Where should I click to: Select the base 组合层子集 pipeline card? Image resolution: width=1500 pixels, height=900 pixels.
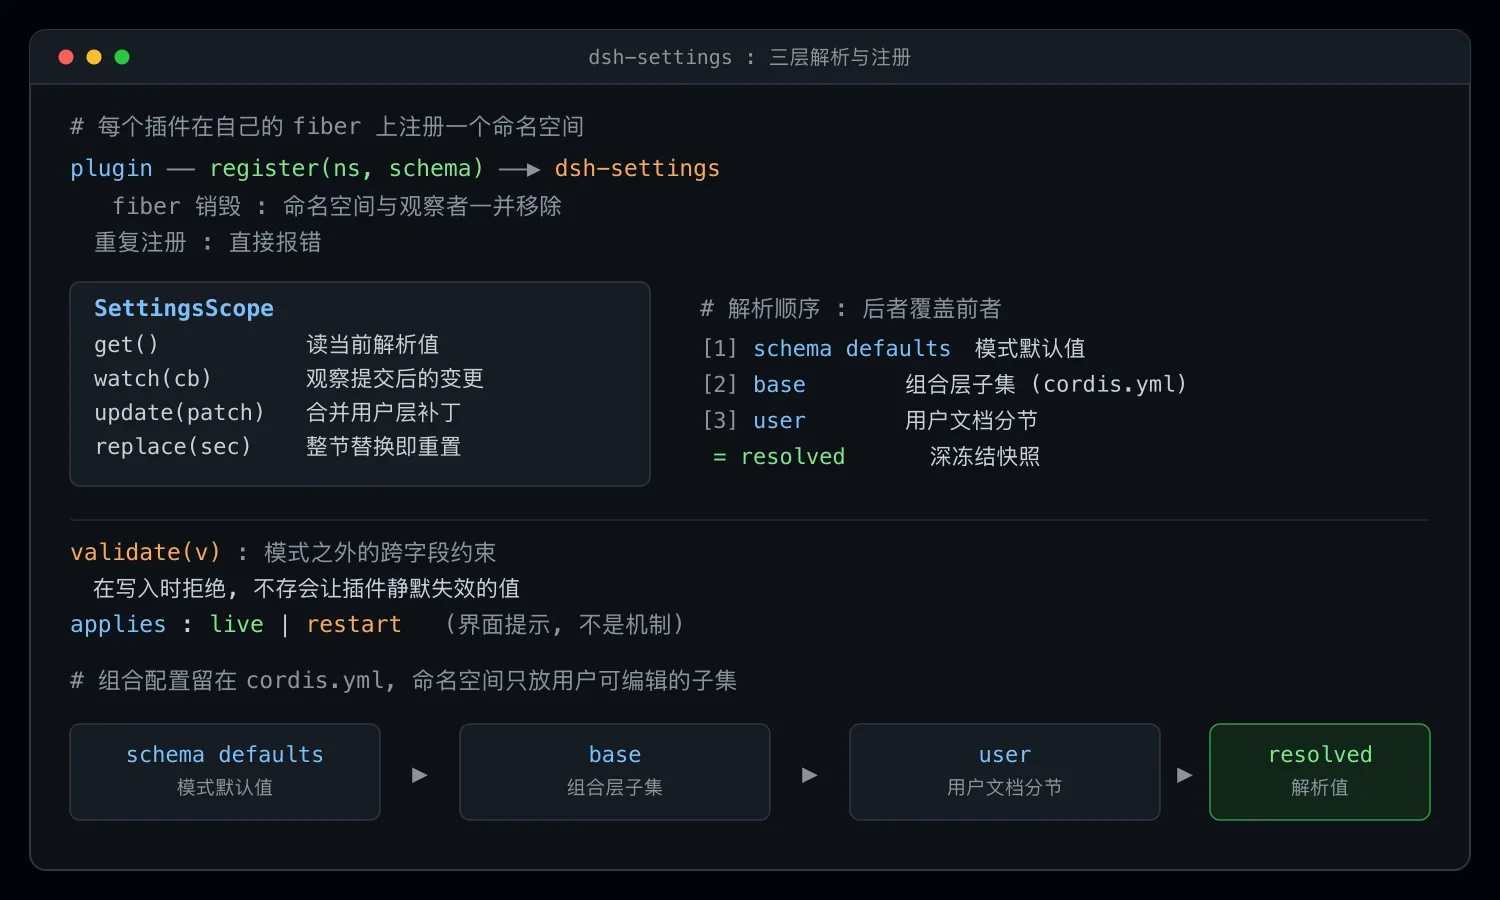pos(615,772)
